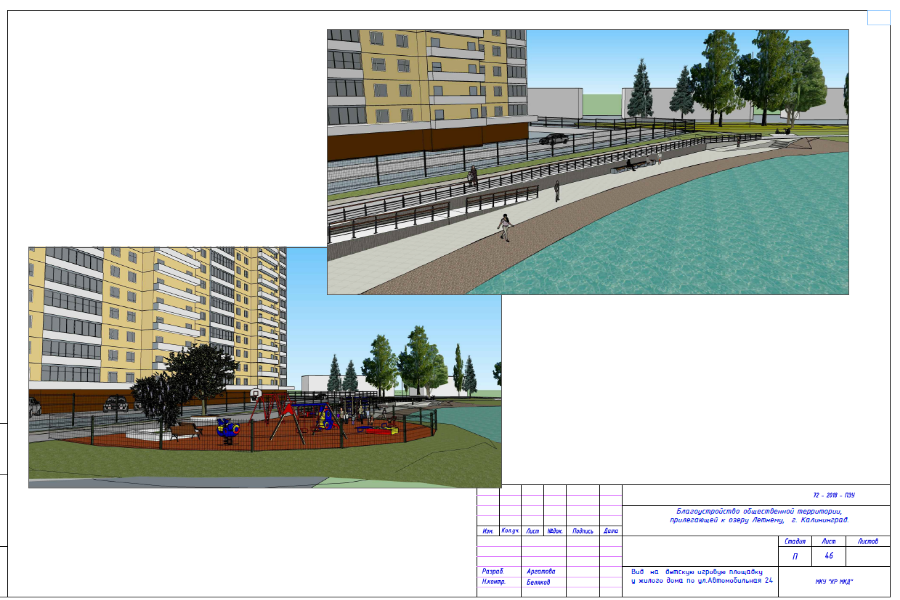Select the Изм. column header
Viewport: 900px width, 600px height.
[487, 531]
